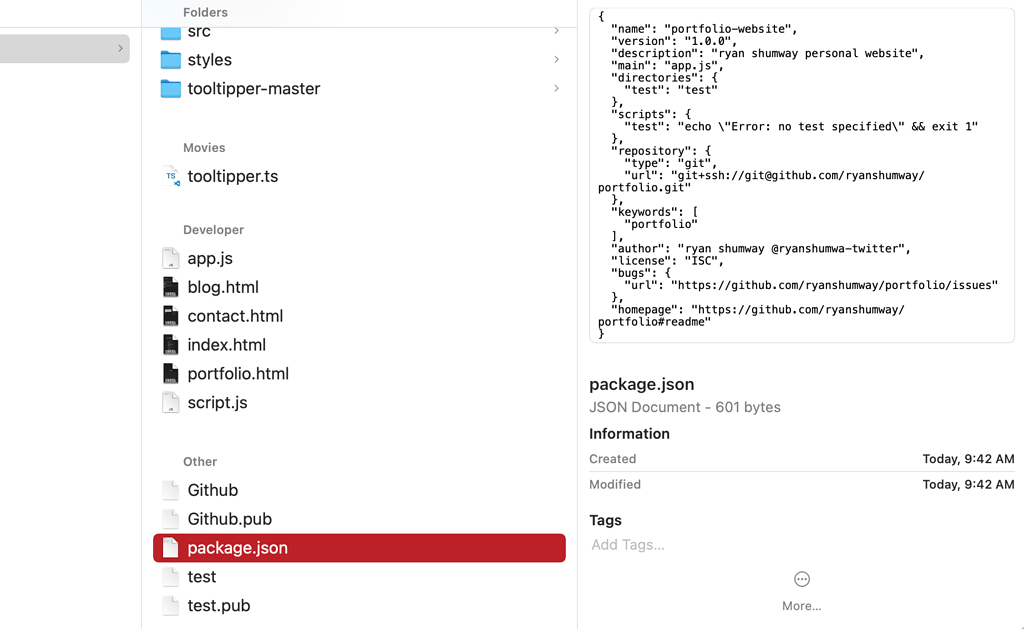Select the test.pub file
1024x629 pixels.
(219, 606)
